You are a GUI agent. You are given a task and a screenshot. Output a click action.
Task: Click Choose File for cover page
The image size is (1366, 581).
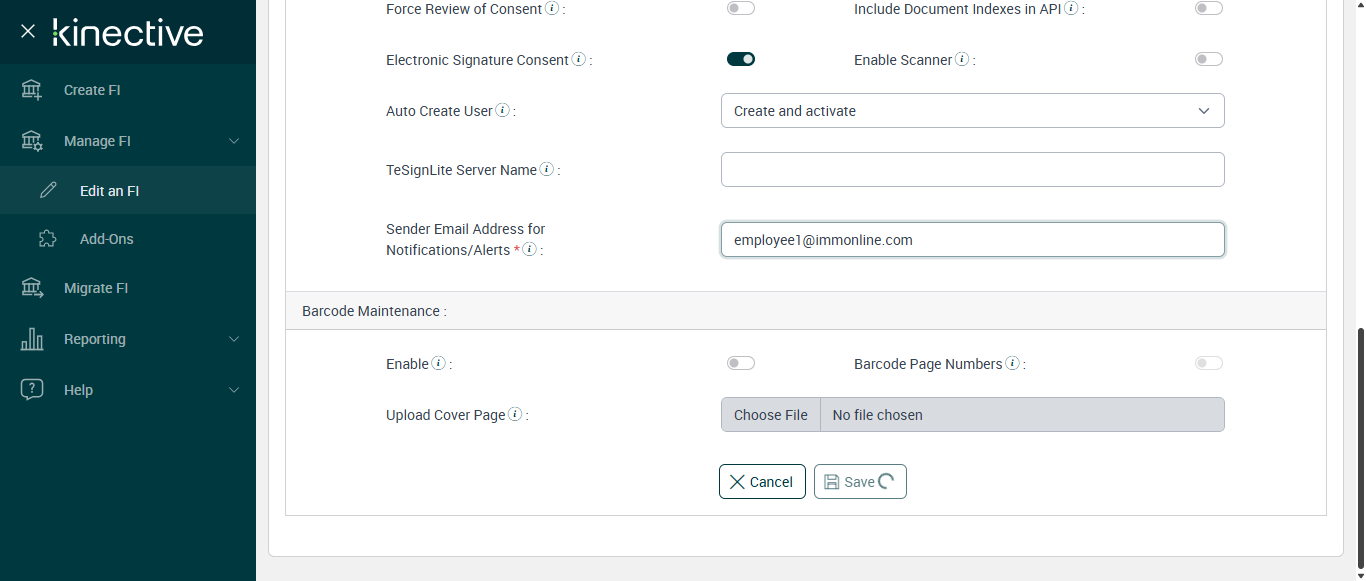point(771,415)
